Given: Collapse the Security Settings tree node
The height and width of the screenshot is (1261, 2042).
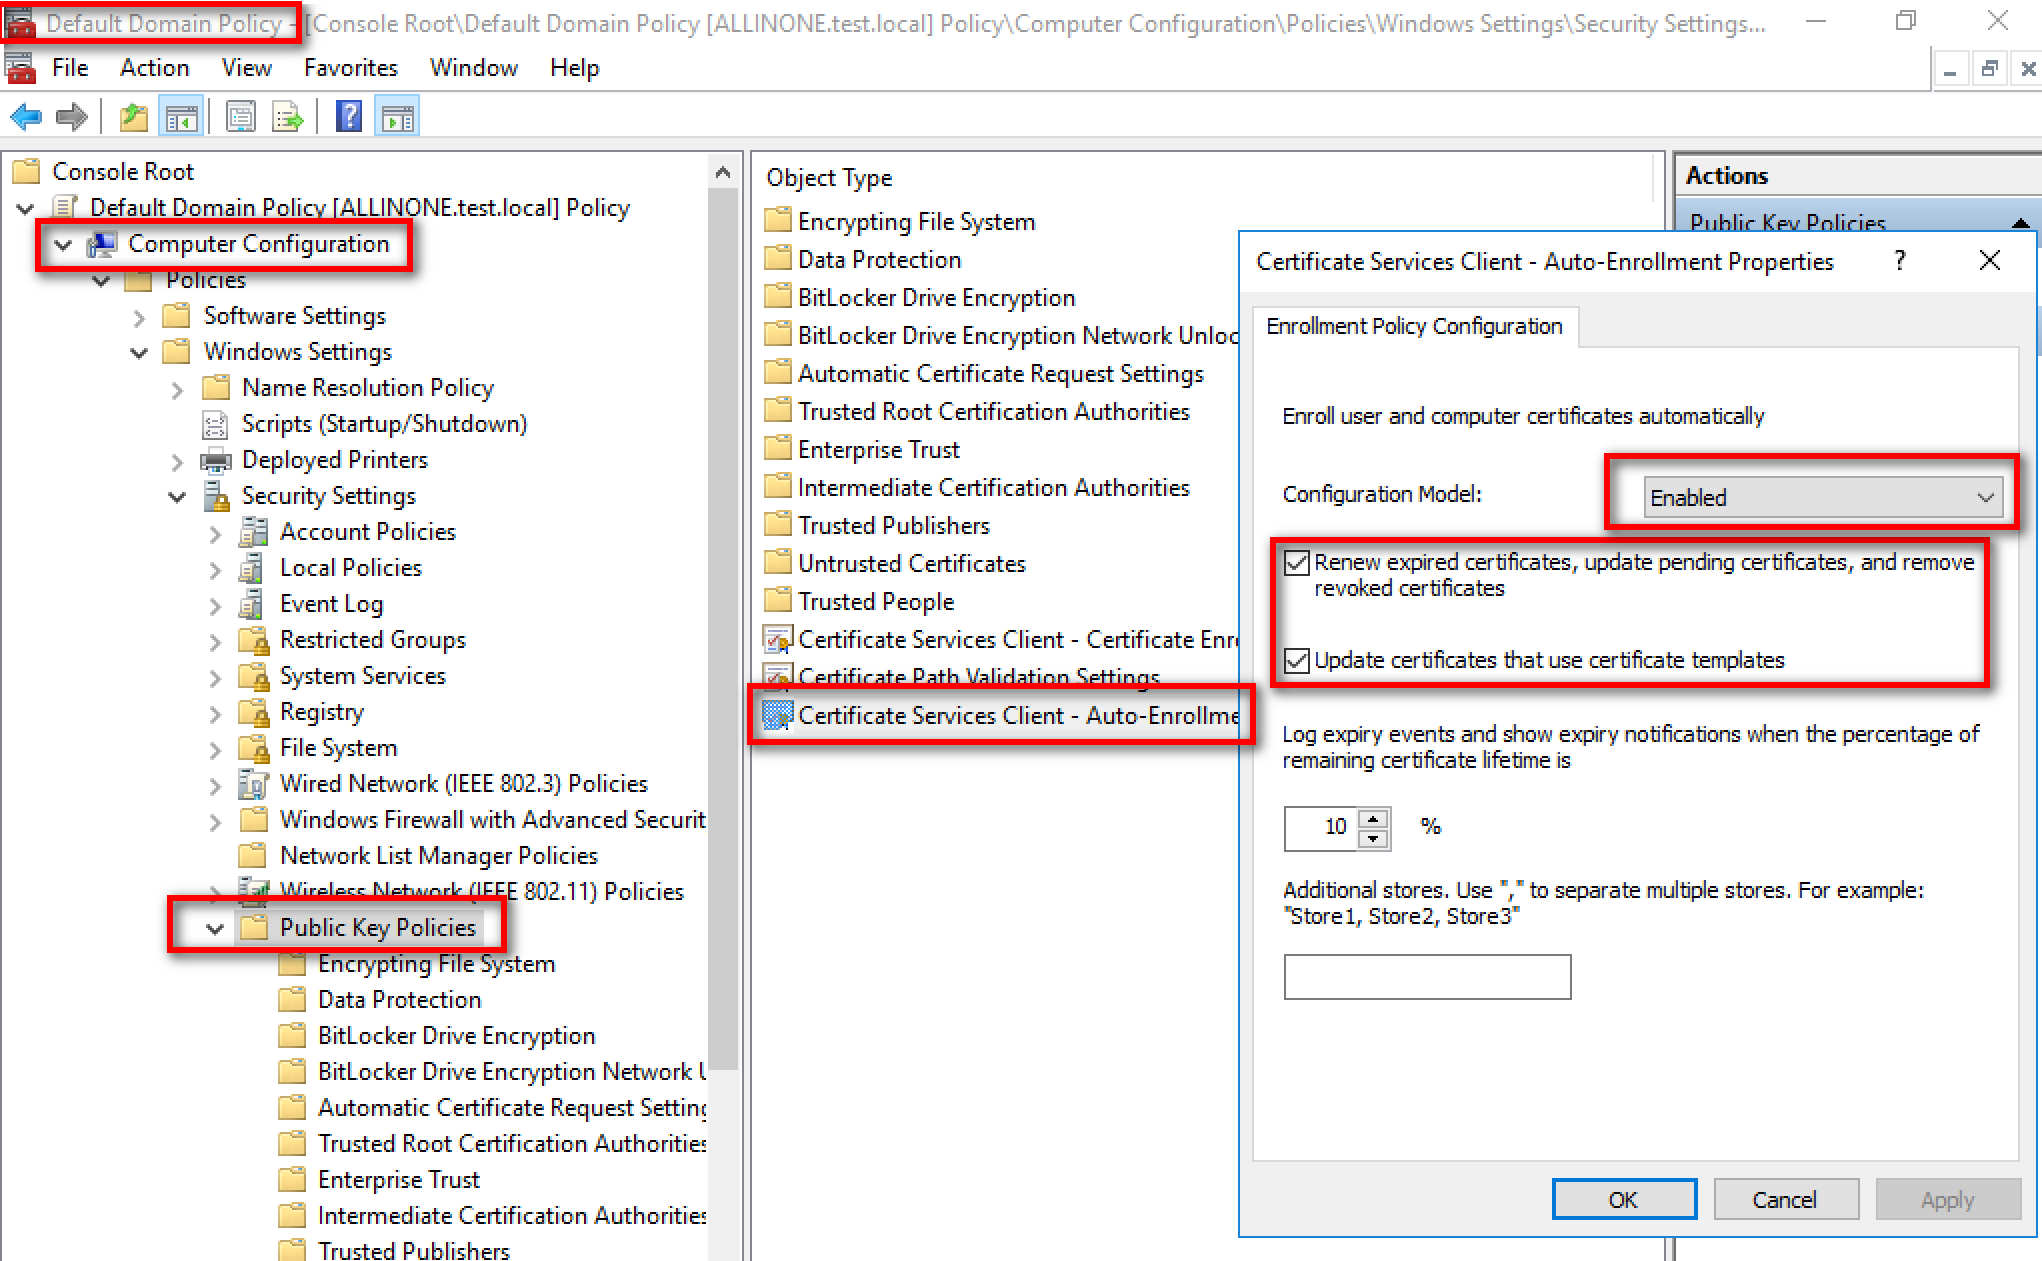Looking at the screenshot, I should click(177, 497).
